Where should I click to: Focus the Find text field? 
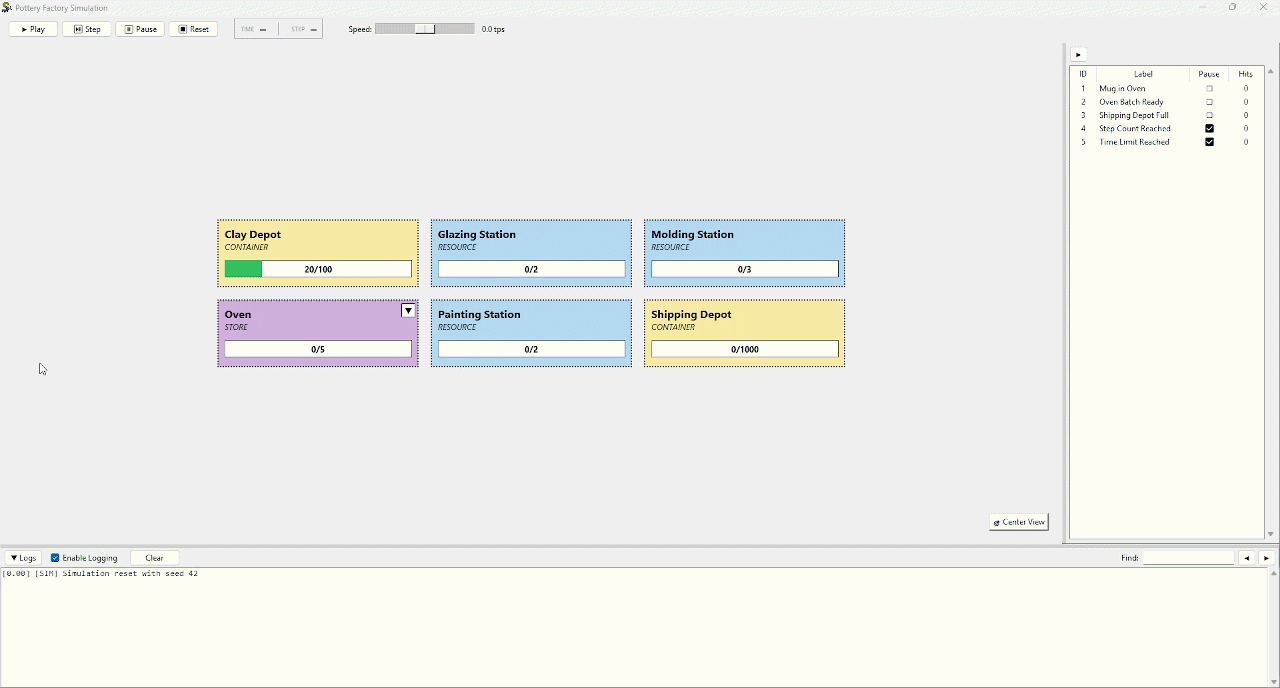(x=1188, y=559)
